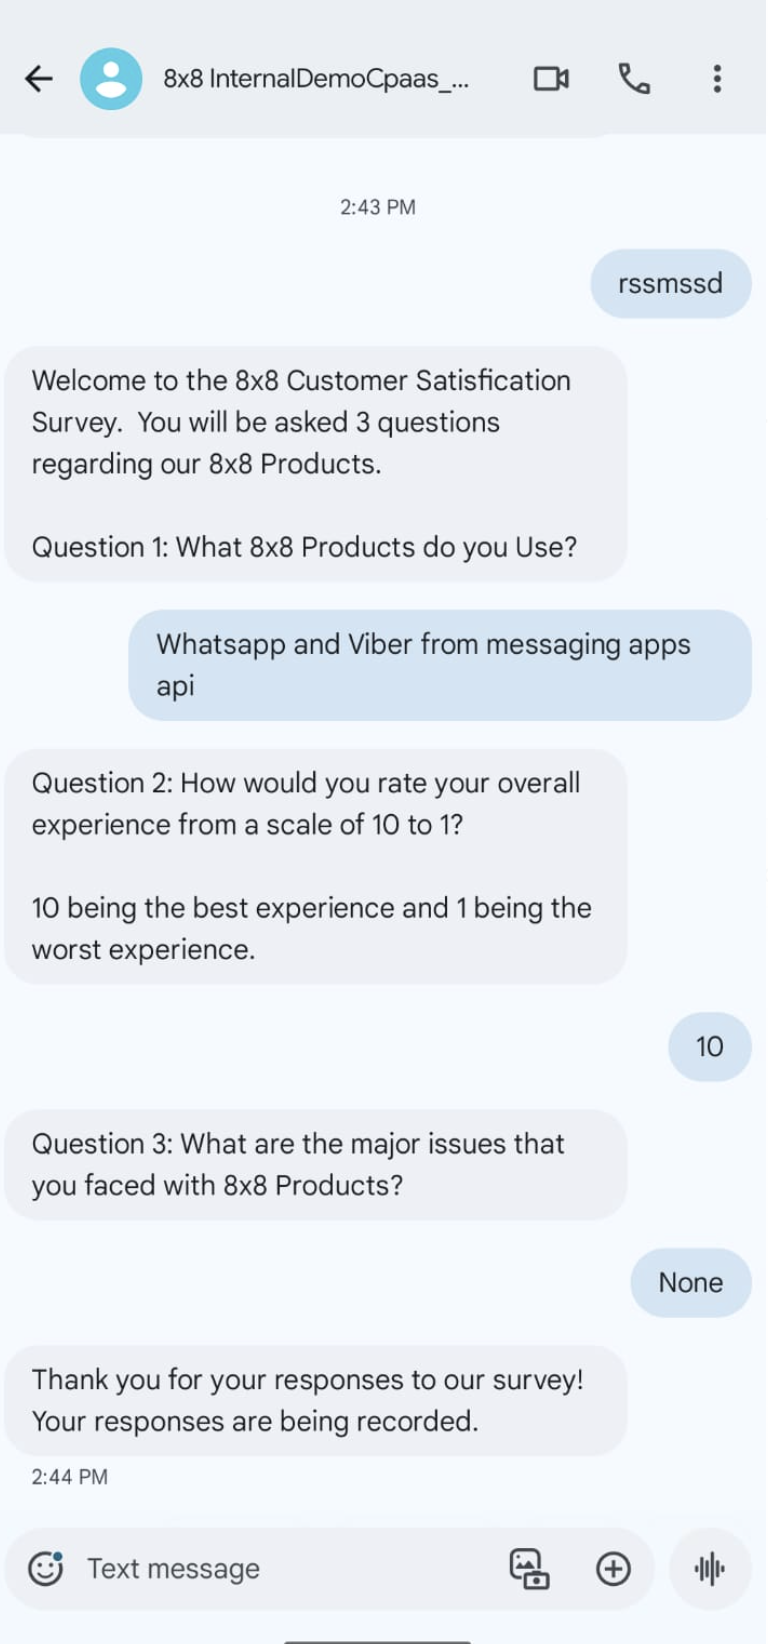Tap the "Thank you for your responses" message
The width and height of the screenshot is (768, 1644).
coord(315,1400)
